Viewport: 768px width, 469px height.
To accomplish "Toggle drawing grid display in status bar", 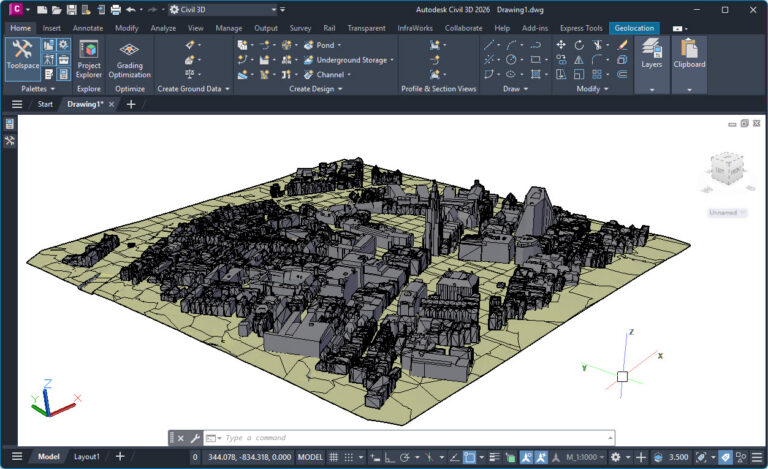I will pos(334,457).
